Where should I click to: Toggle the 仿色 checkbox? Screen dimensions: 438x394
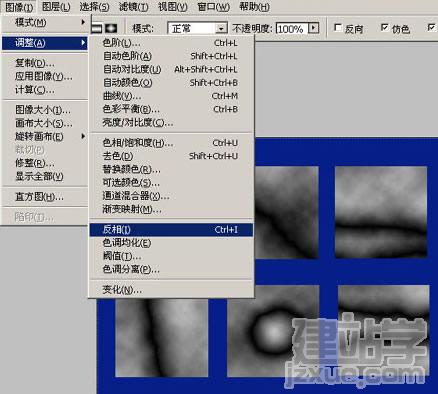384,28
